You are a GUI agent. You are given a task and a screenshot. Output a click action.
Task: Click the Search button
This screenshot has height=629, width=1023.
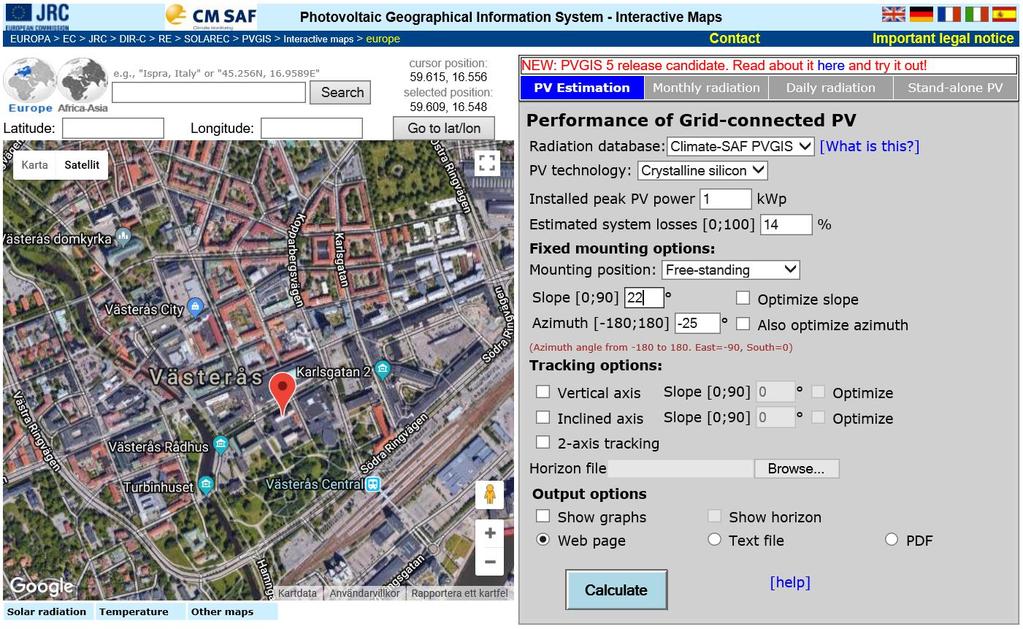pyautogui.click(x=342, y=92)
